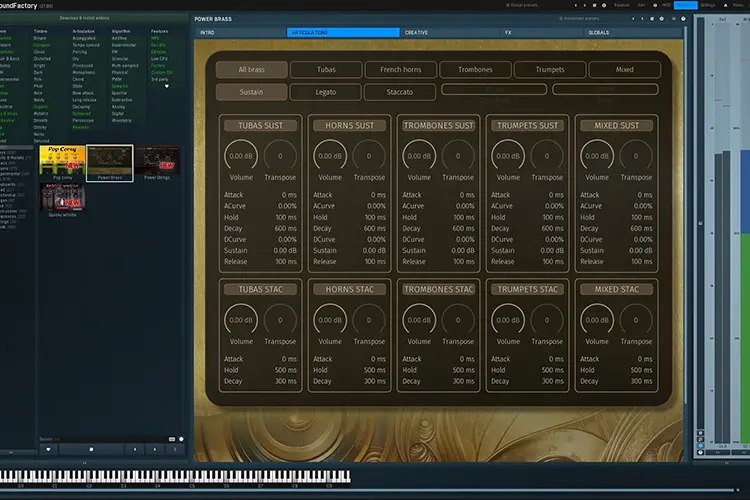
Task: Click the previous global preset arrow
Action: pos(575,5)
